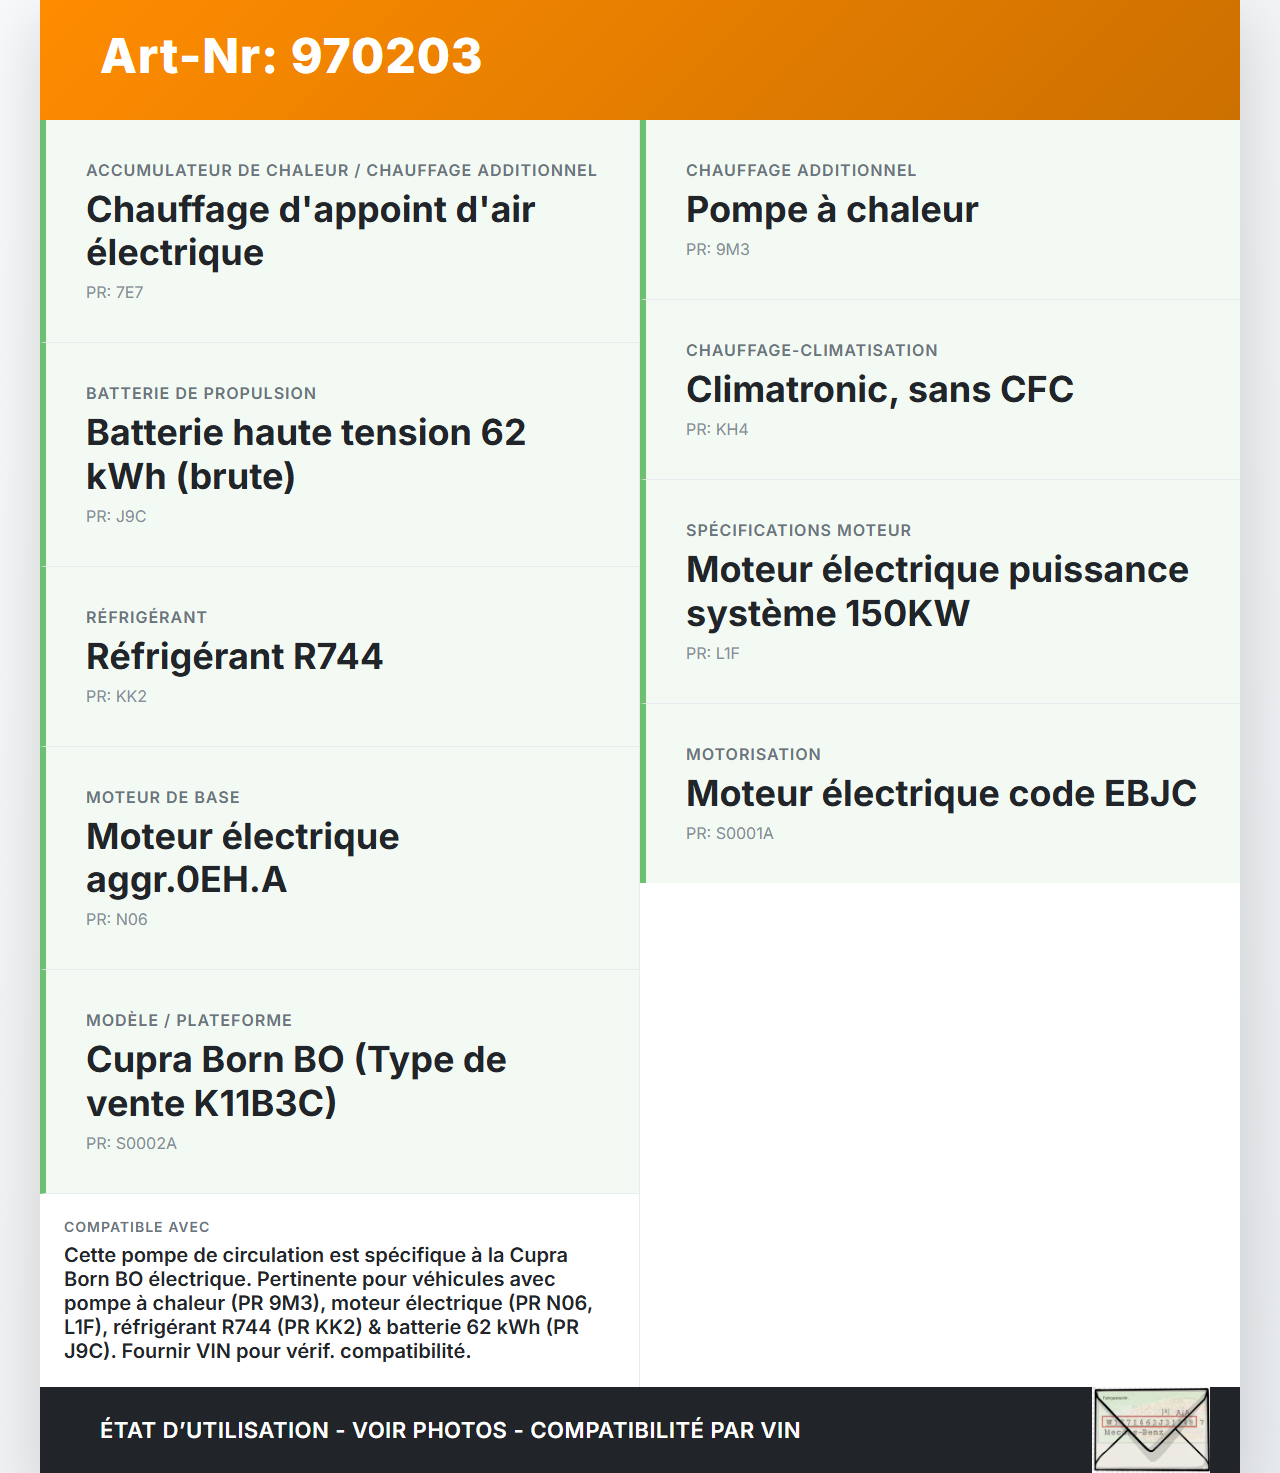Click the Moteur électrique aggr.0EH.A heading
Image resolution: width=1280 pixels, height=1473 pixels.
(243, 858)
